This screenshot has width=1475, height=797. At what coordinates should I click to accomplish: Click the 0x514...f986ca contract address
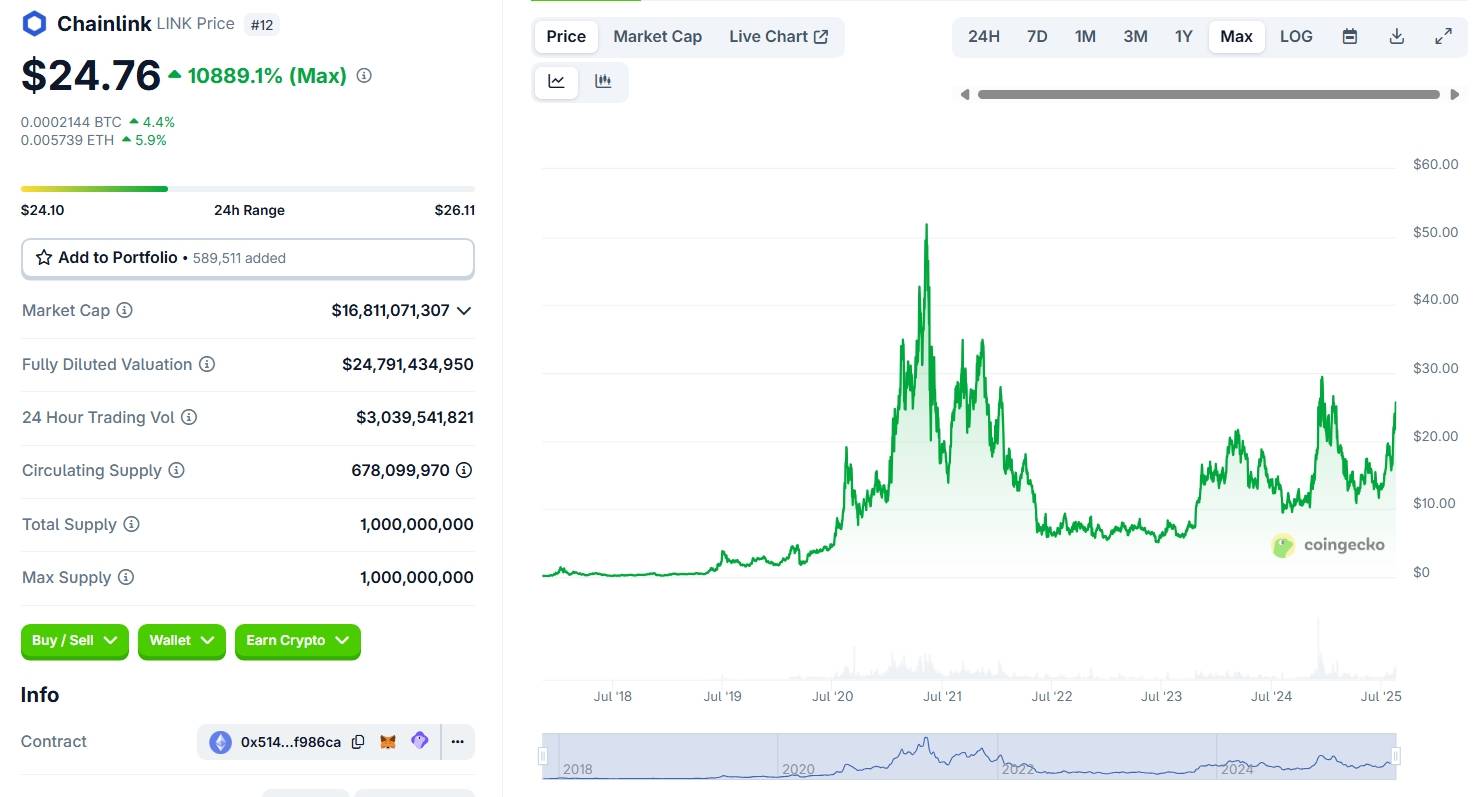291,742
